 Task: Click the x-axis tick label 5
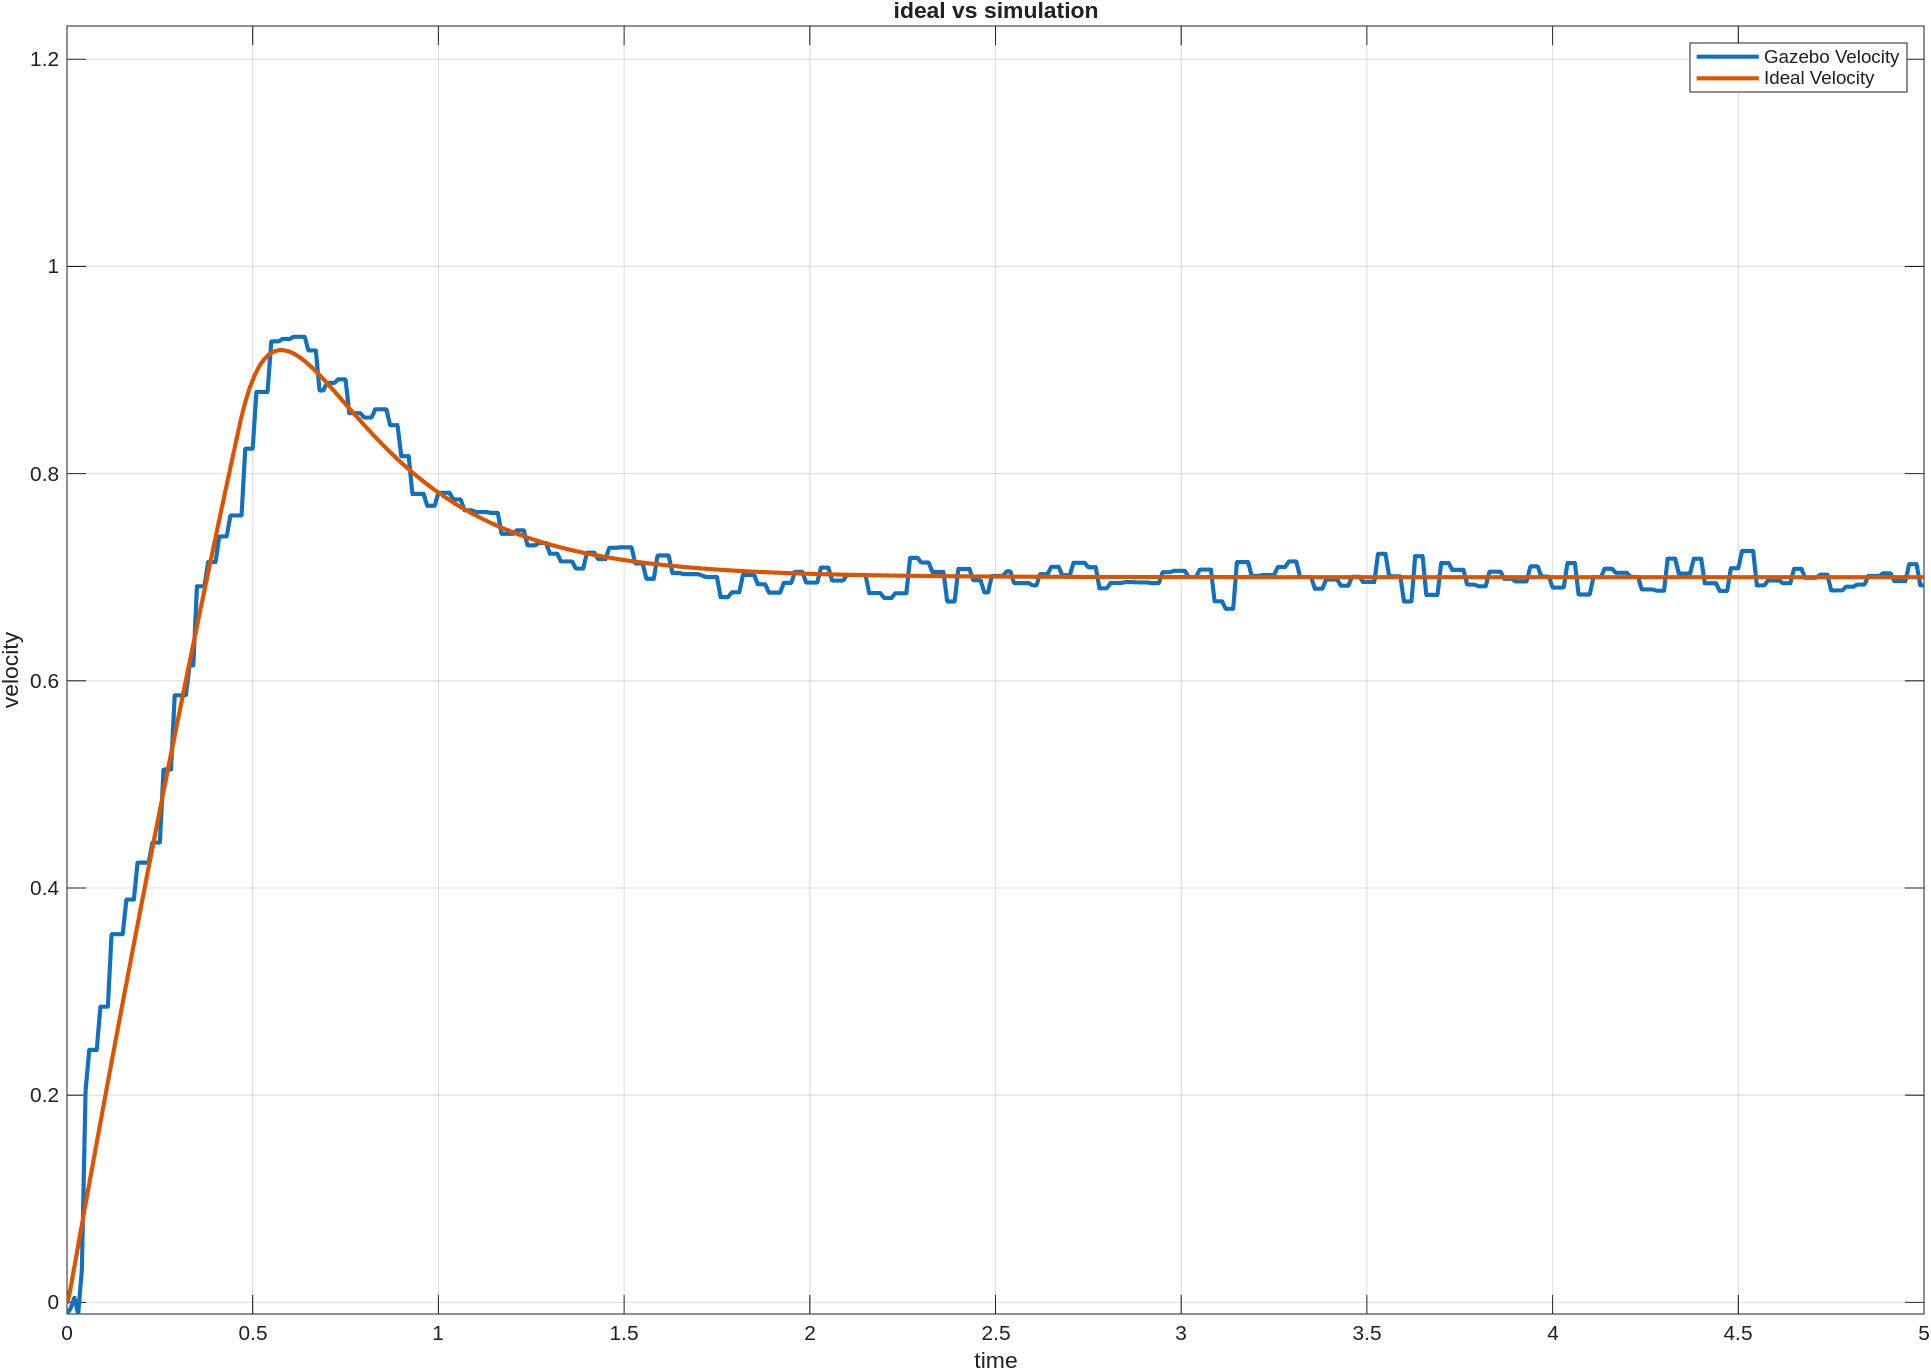(1922, 1333)
